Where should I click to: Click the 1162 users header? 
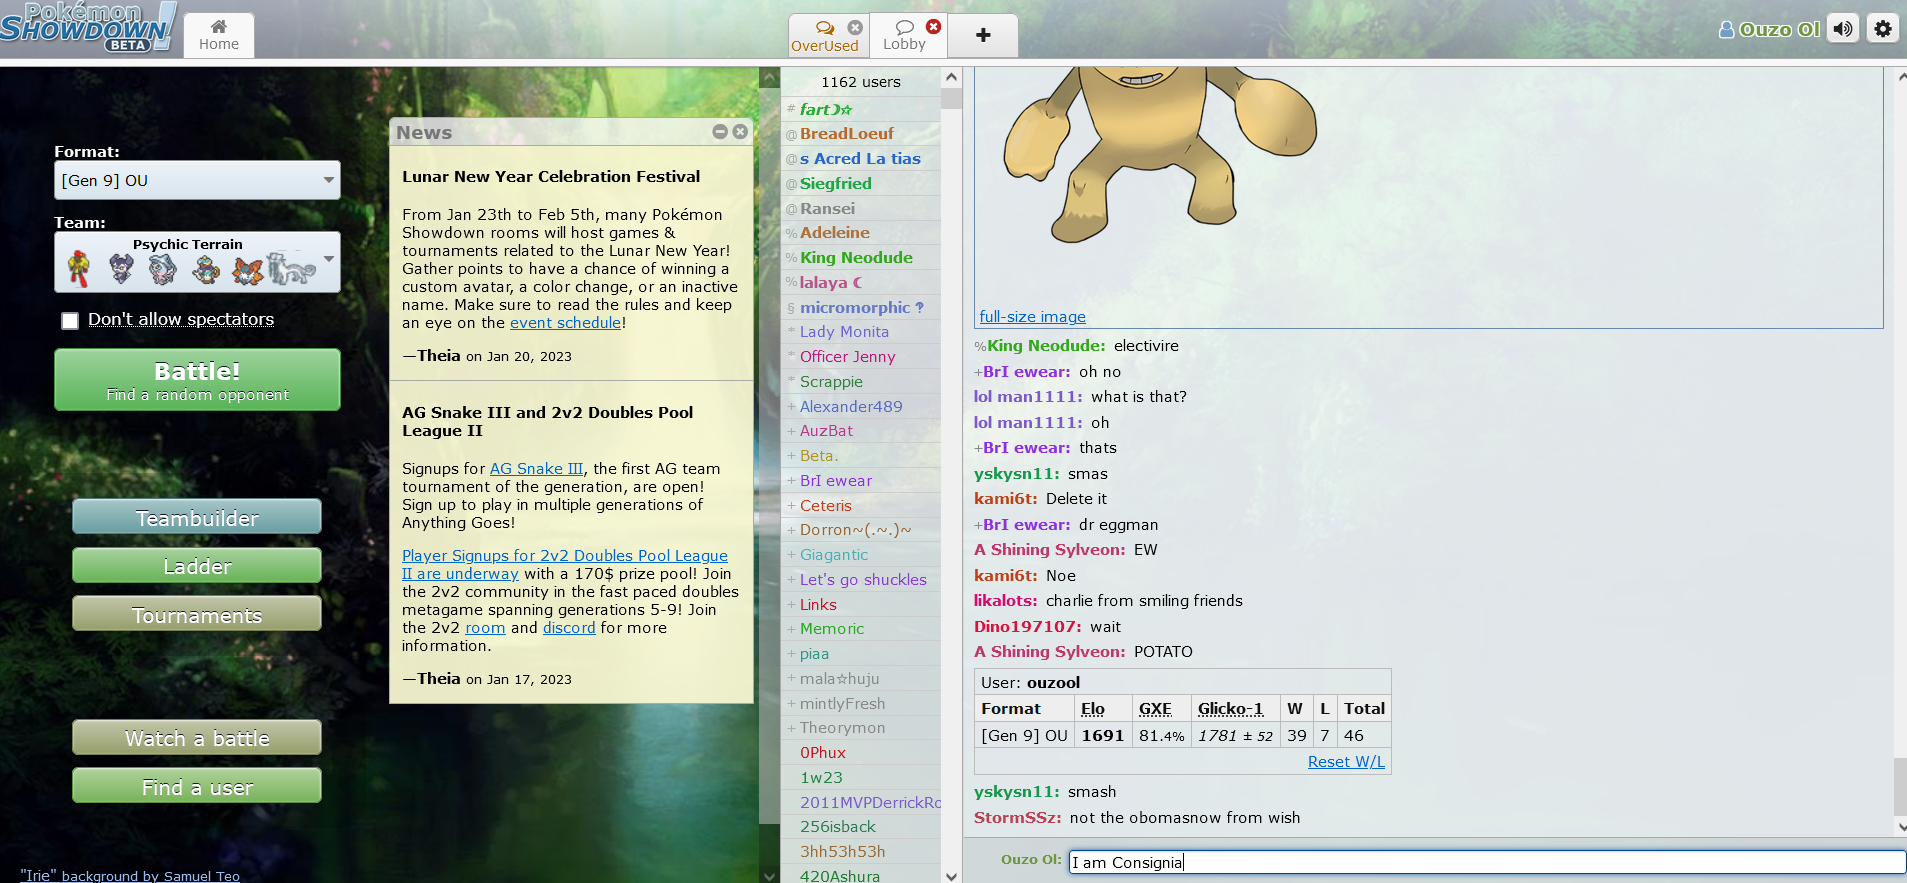tap(861, 82)
